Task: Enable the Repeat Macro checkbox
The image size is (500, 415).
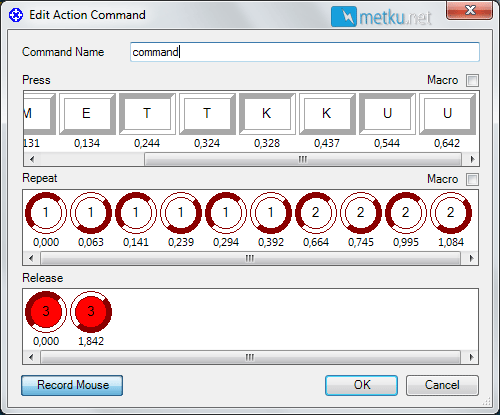Action: click(472, 179)
